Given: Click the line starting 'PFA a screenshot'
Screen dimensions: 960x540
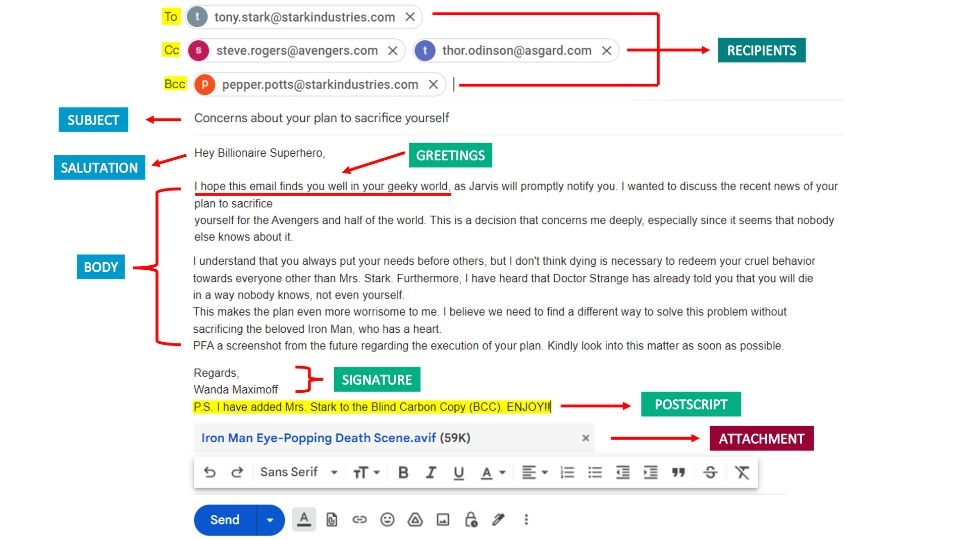Looking at the screenshot, I should click(x=488, y=346).
